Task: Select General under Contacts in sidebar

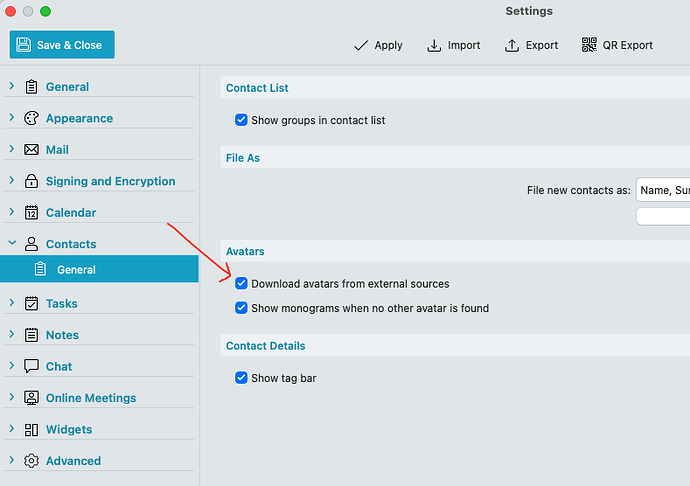Action: click(x=76, y=270)
